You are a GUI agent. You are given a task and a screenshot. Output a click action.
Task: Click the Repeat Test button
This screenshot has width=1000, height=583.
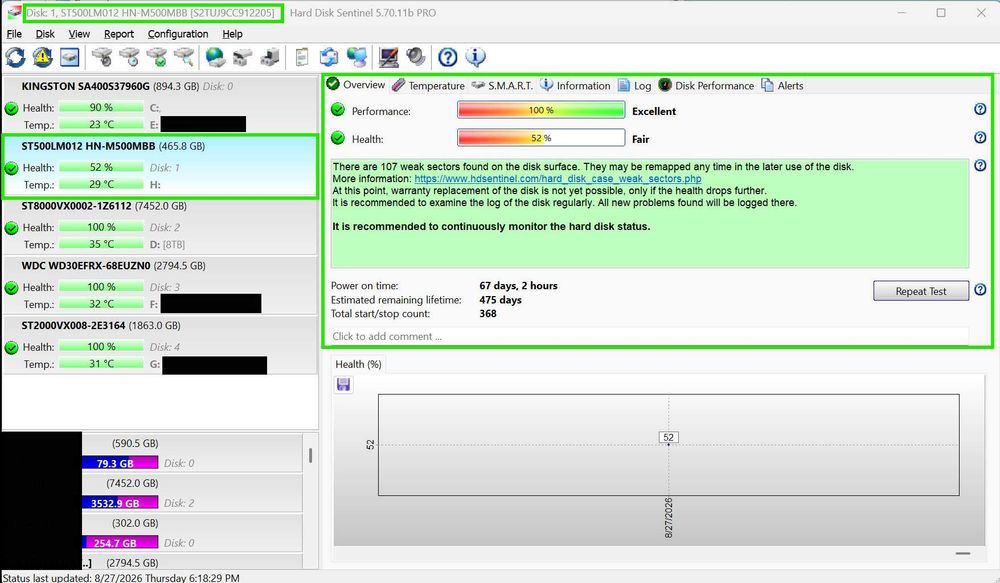920,291
